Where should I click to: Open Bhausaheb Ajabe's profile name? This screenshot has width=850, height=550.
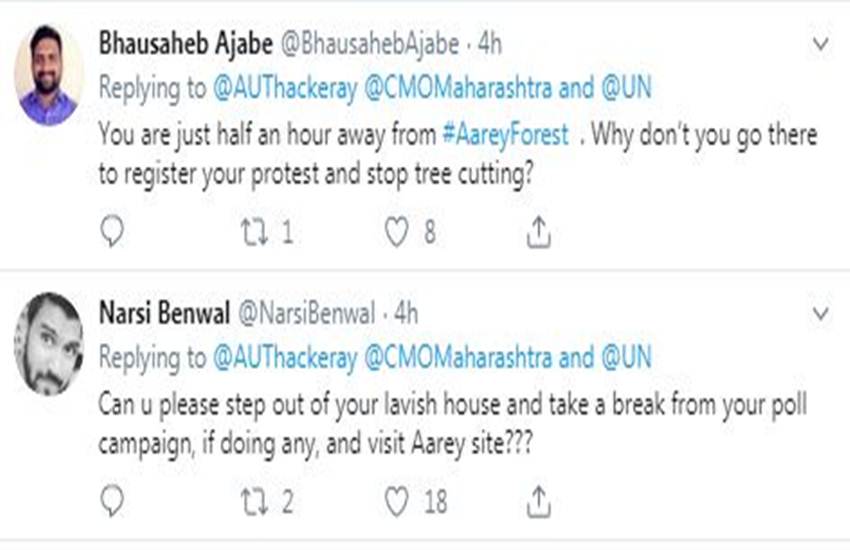[x=164, y=44]
